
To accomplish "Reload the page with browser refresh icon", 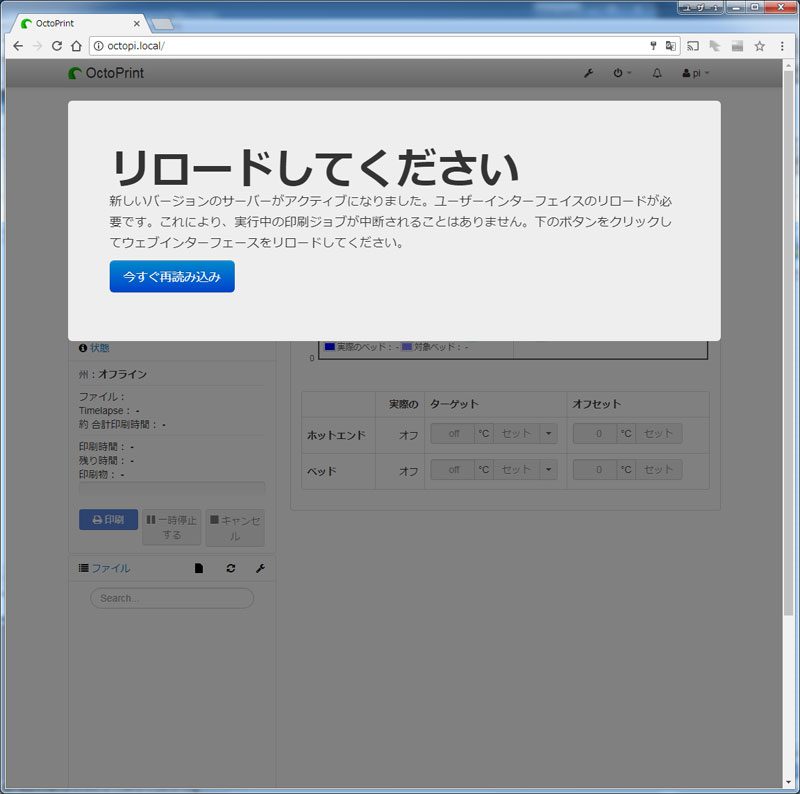I will pyautogui.click(x=57, y=46).
